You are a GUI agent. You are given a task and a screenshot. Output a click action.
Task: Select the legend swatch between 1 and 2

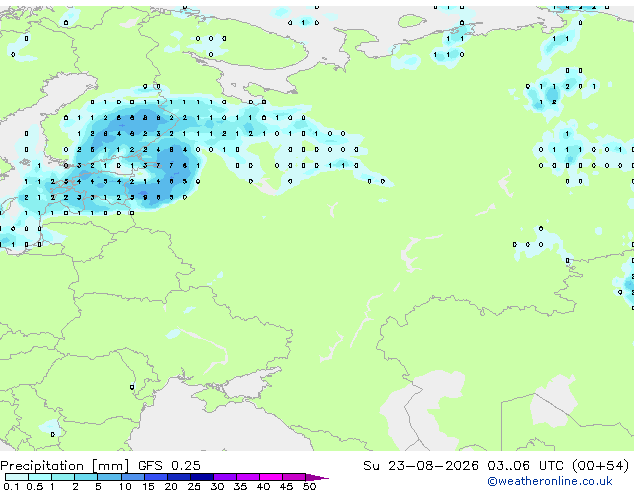pos(63,477)
